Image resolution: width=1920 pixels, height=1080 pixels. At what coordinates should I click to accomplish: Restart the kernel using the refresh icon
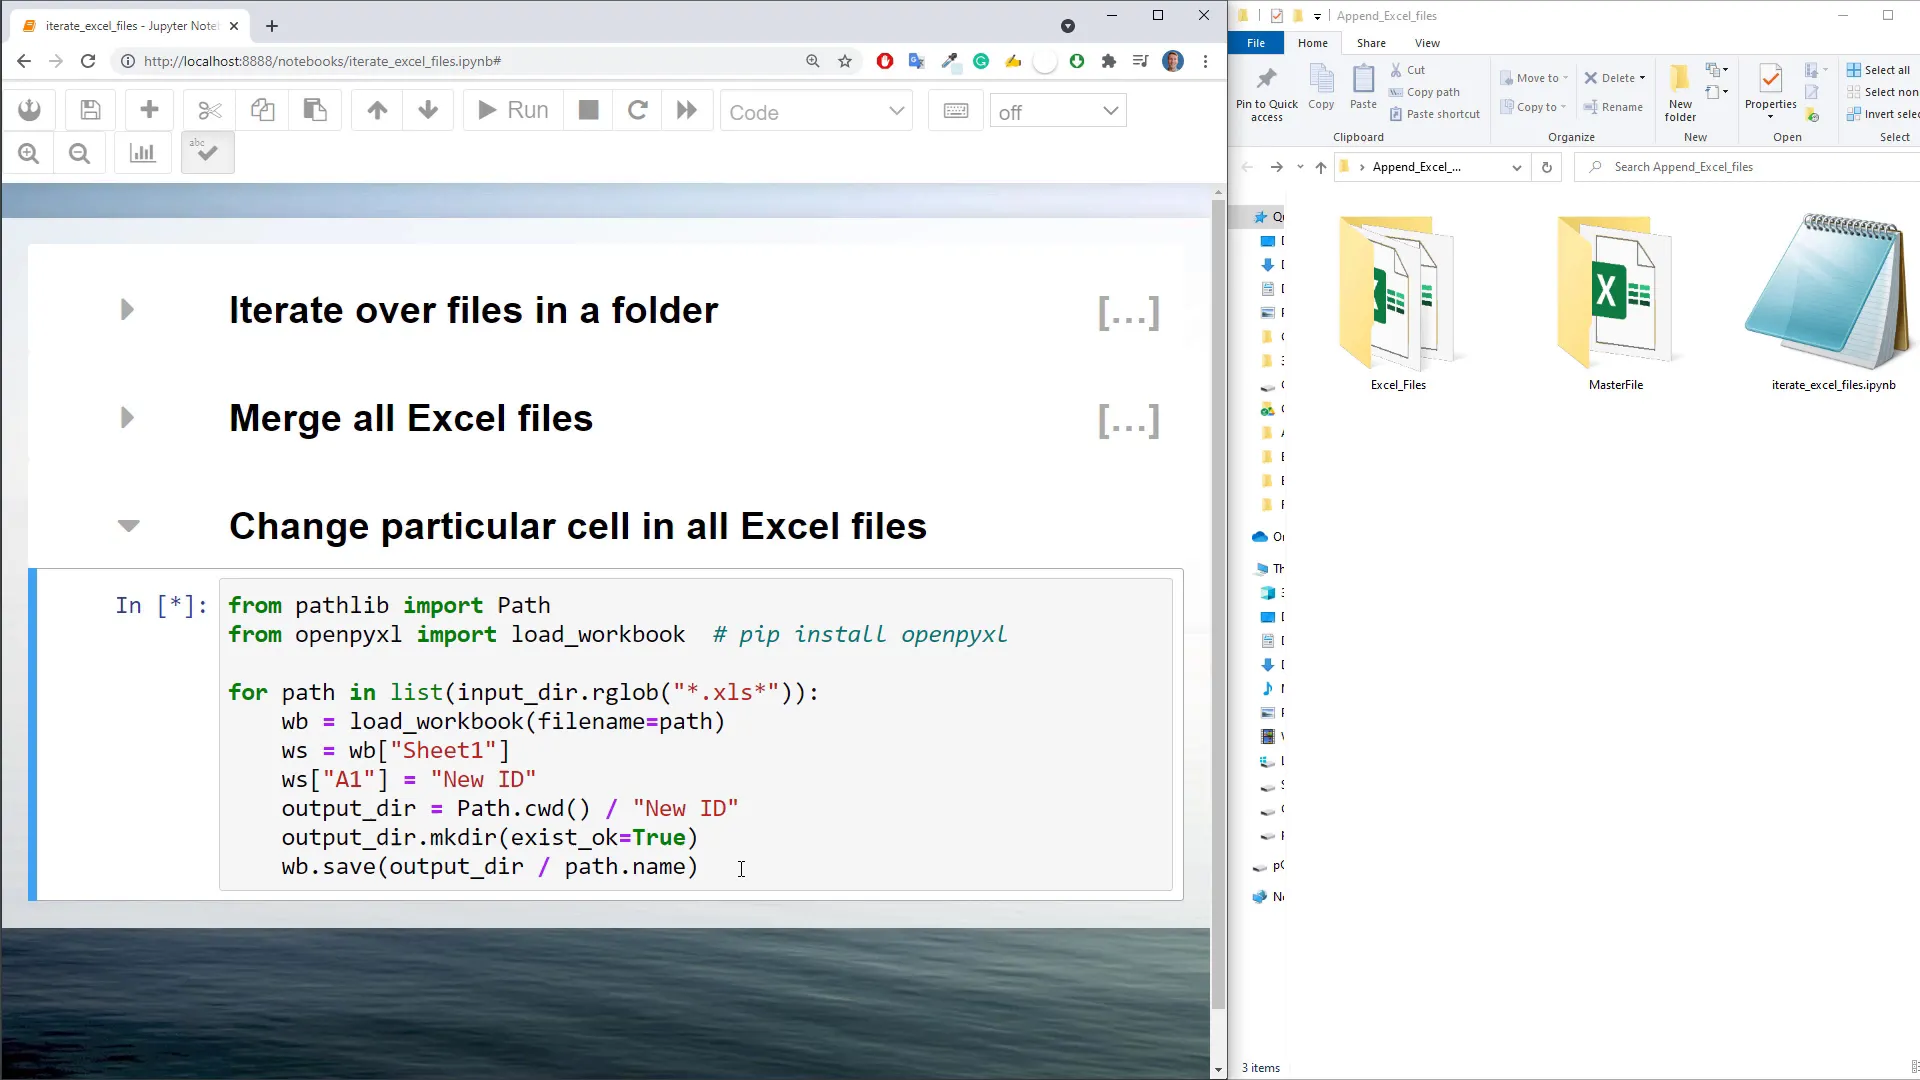click(x=638, y=110)
